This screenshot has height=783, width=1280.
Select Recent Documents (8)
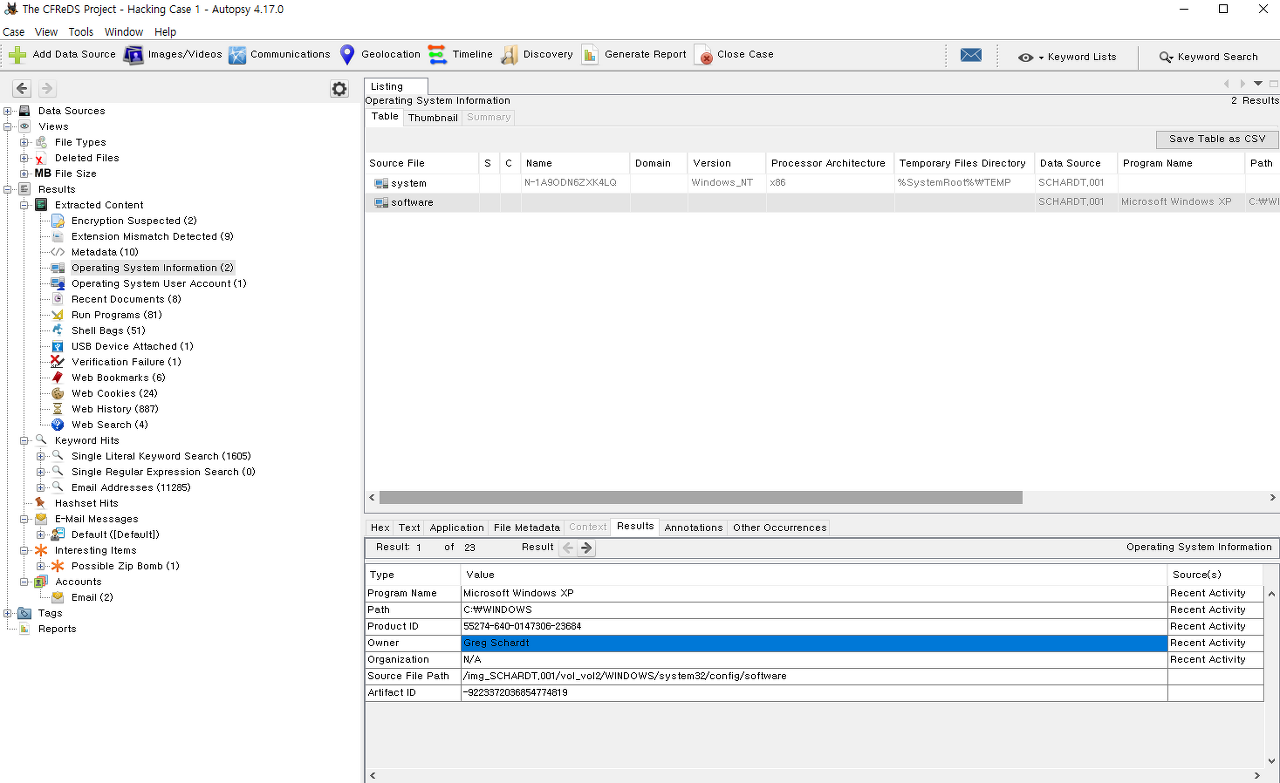point(126,299)
